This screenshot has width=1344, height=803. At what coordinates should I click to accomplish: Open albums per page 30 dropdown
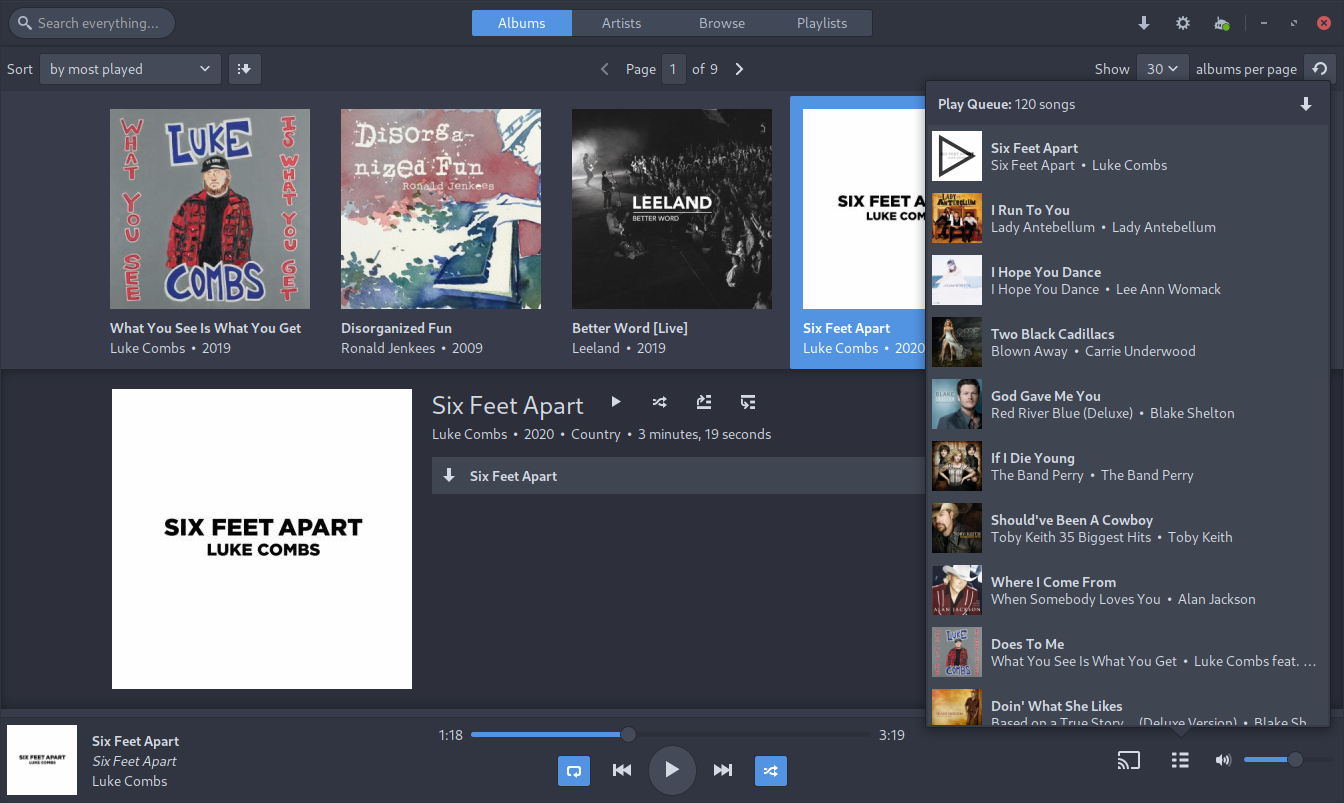(x=1163, y=69)
